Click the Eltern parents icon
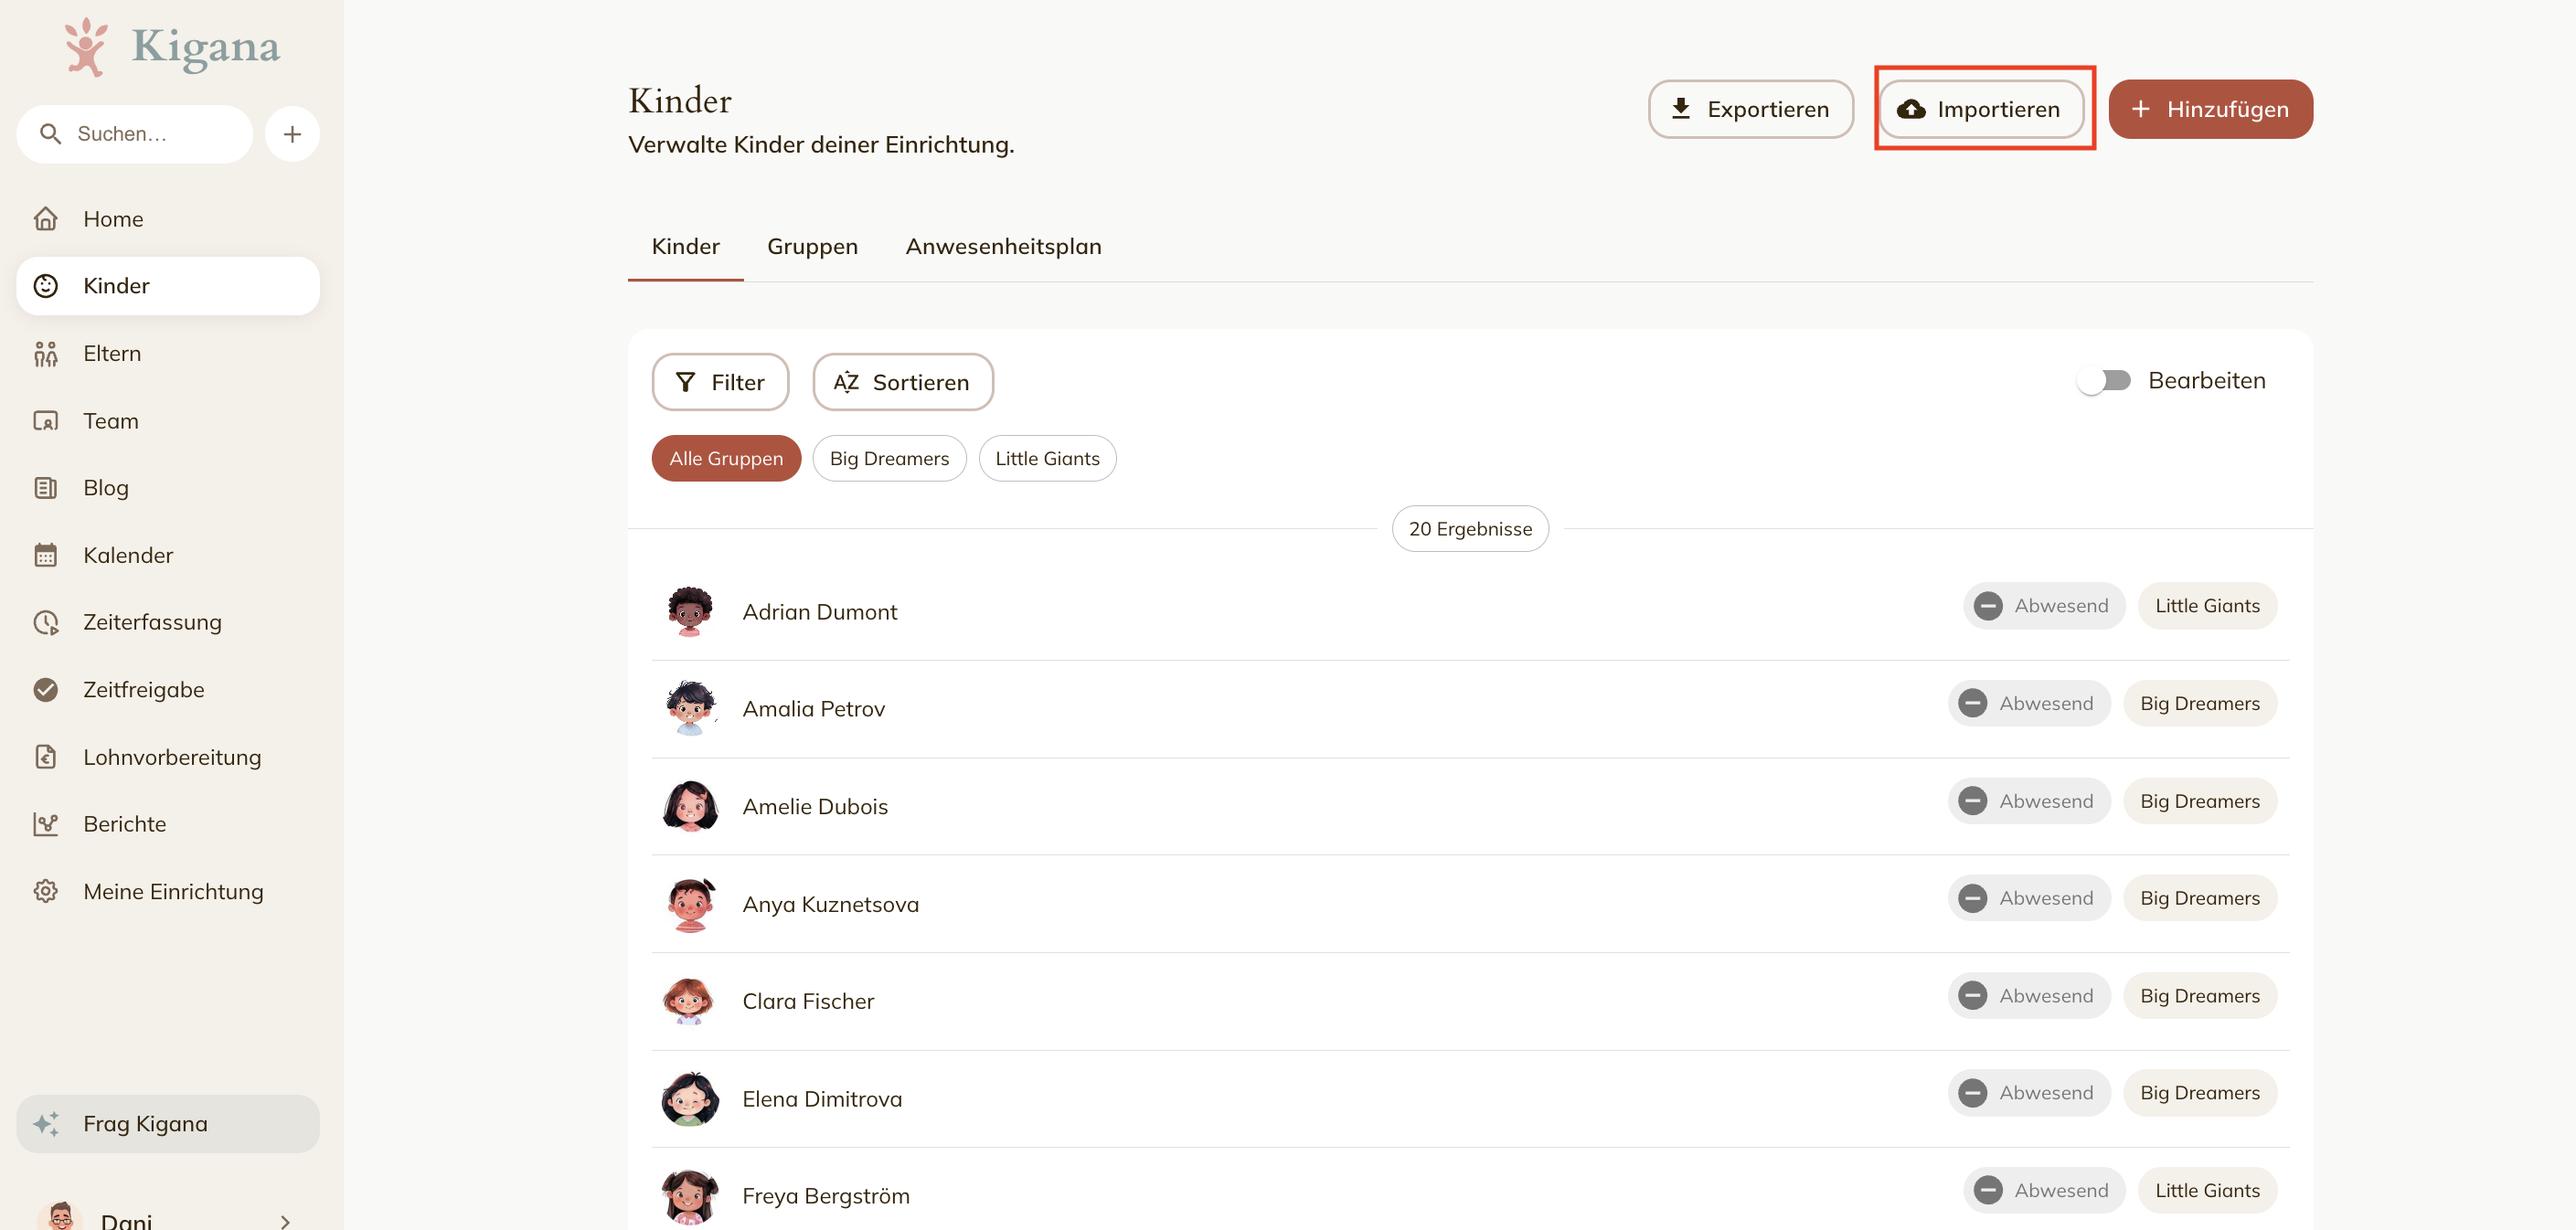Screen dimensions: 2576x1230 [46, 353]
